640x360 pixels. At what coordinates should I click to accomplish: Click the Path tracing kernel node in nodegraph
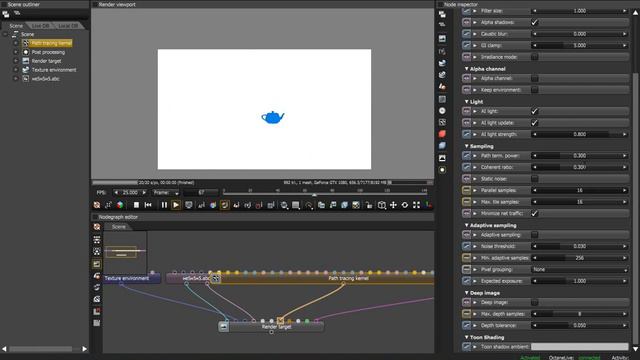click(x=348, y=278)
